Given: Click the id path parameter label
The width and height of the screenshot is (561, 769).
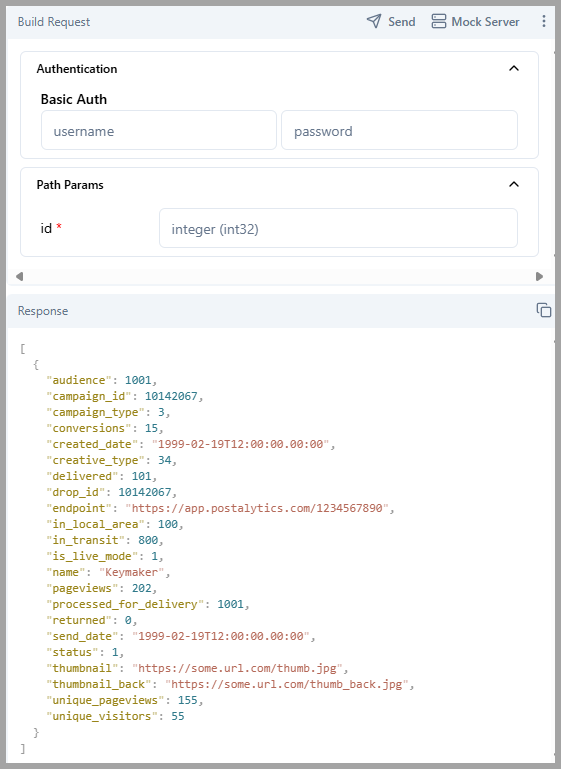Looking at the screenshot, I should (x=46, y=228).
